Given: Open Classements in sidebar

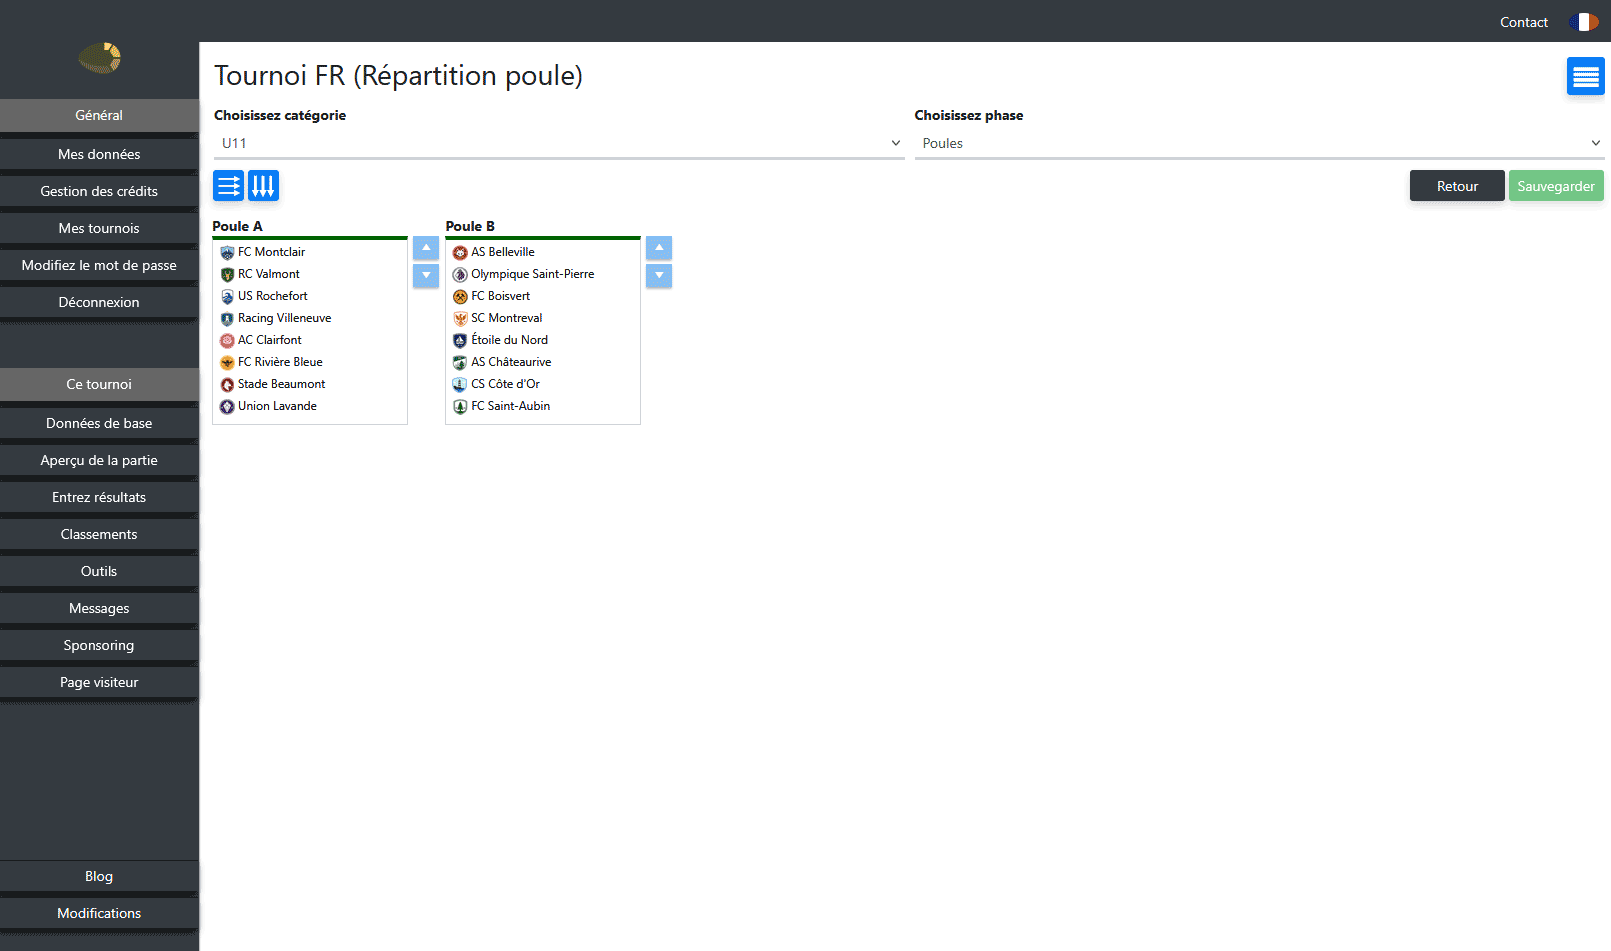Looking at the screenshot, I should tap(99, 534).
